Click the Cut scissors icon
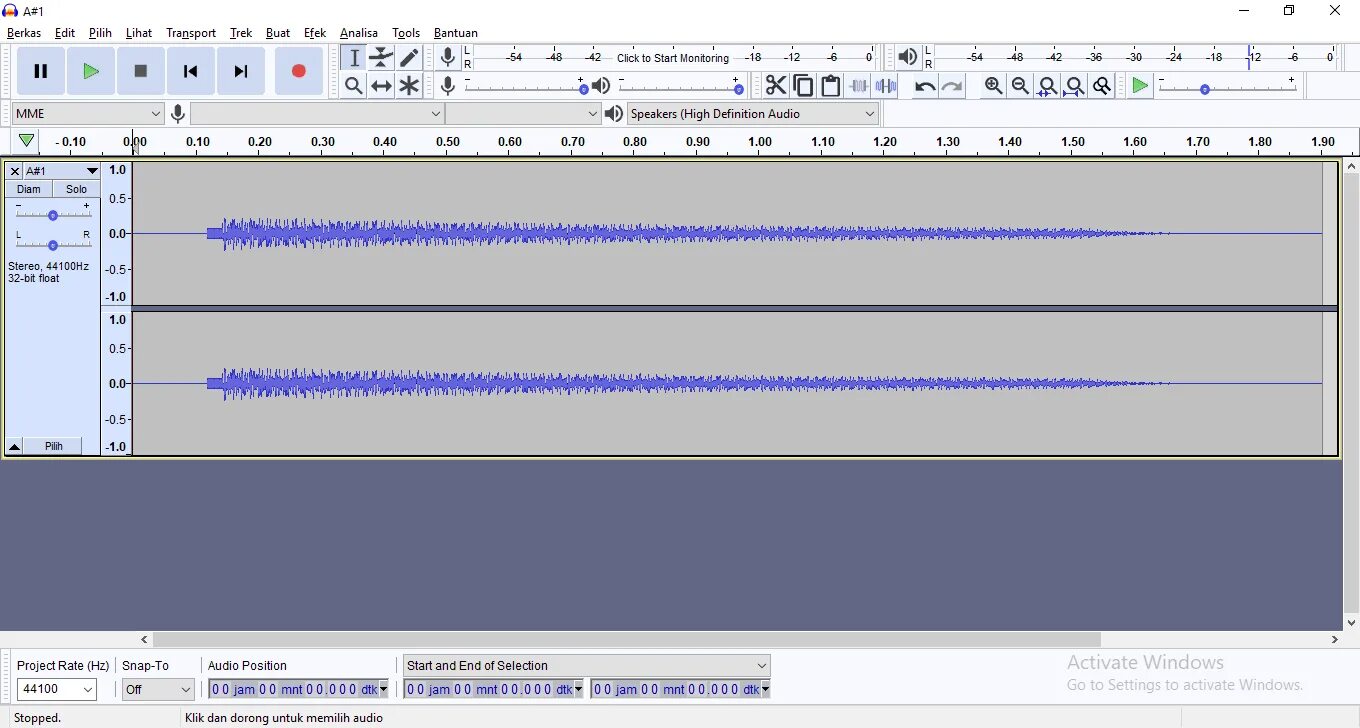 (775, 86)
